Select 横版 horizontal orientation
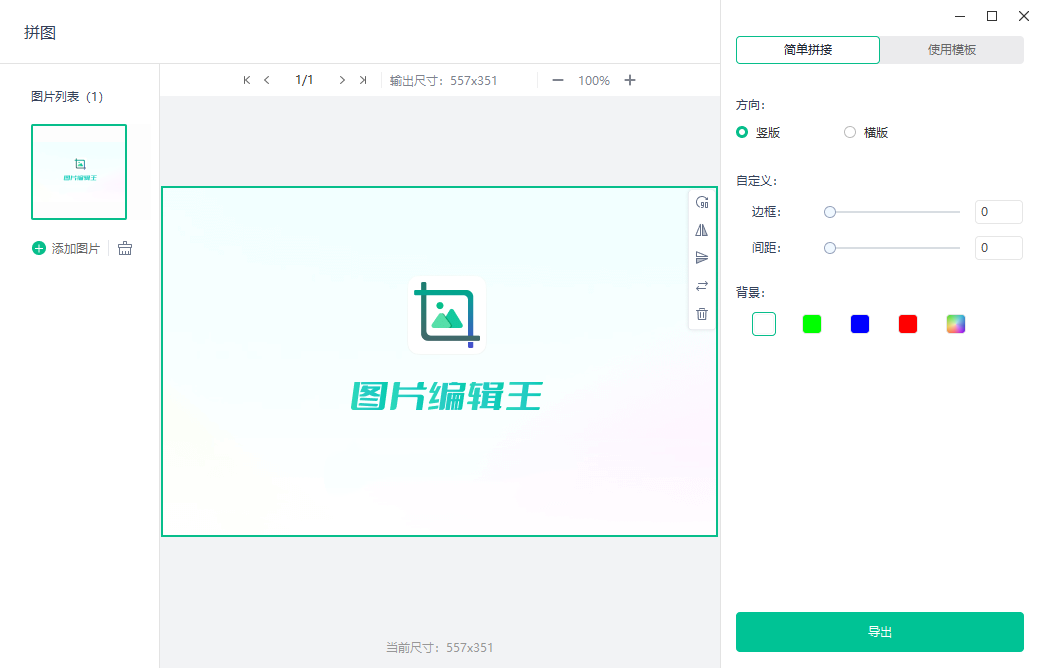 tap(866, 133)
